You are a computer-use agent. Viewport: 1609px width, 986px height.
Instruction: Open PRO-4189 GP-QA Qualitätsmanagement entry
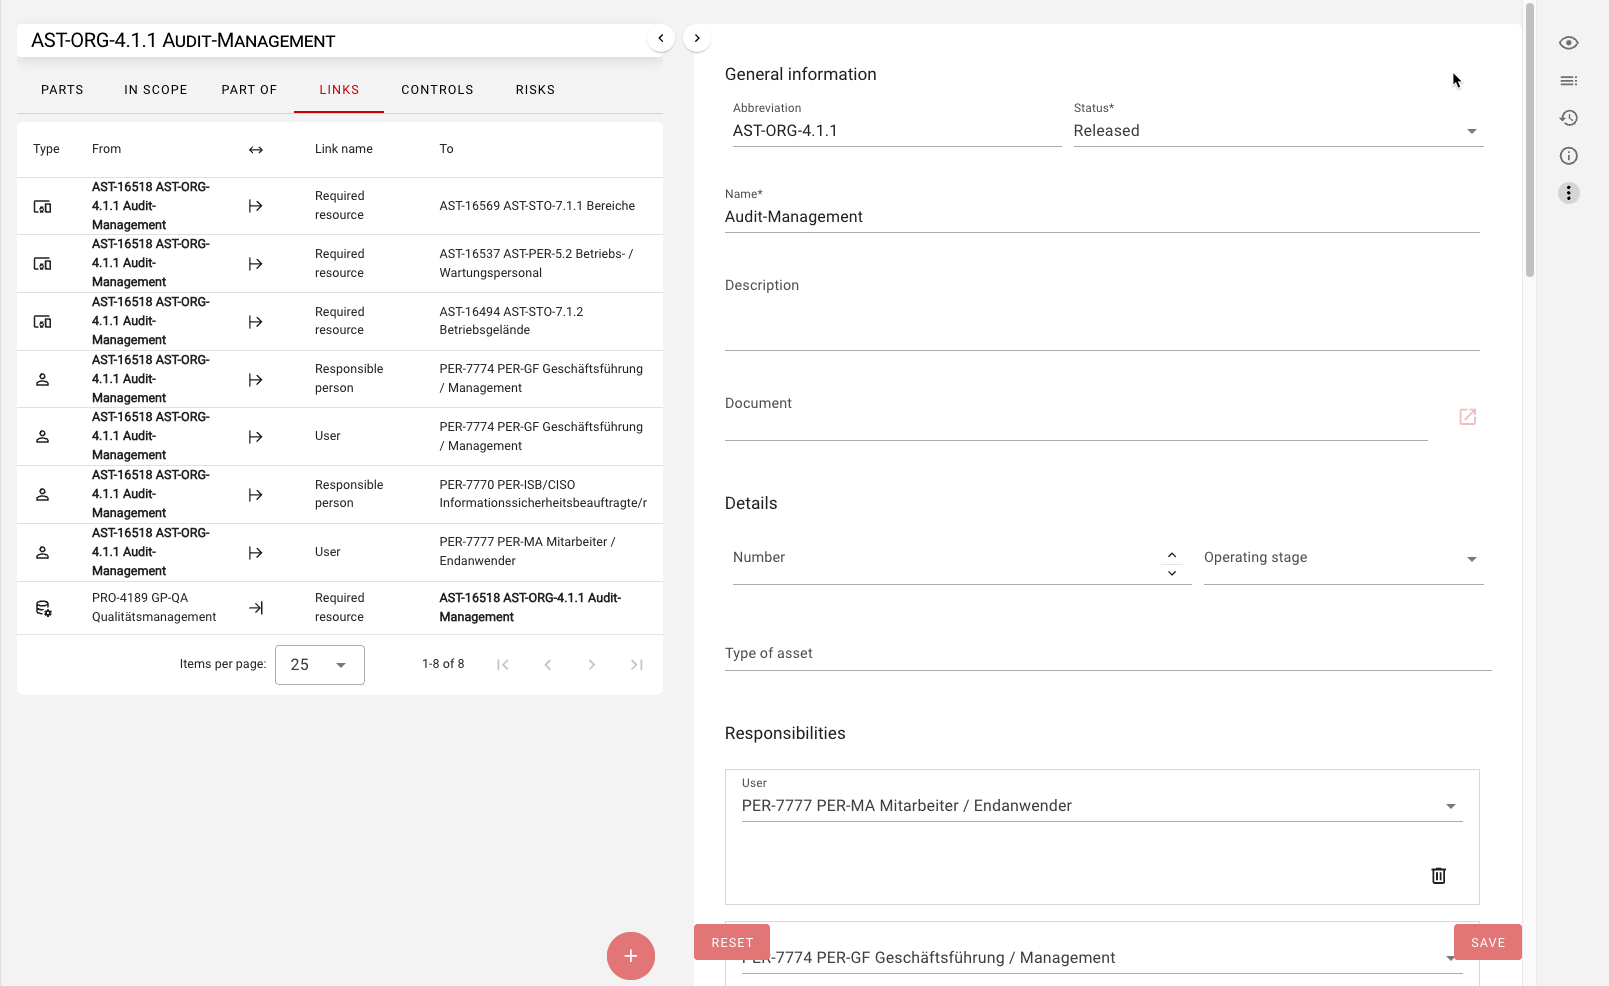154,608
